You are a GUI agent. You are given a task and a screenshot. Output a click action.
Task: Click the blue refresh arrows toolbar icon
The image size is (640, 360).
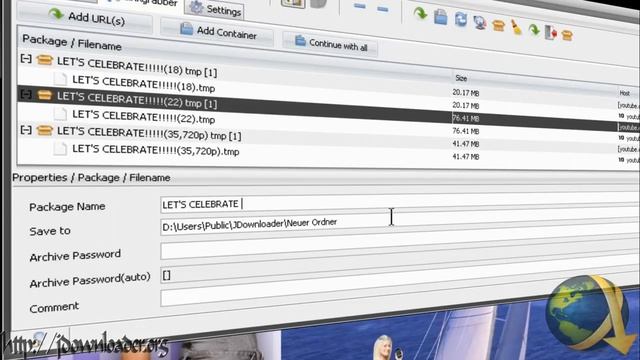461,19
